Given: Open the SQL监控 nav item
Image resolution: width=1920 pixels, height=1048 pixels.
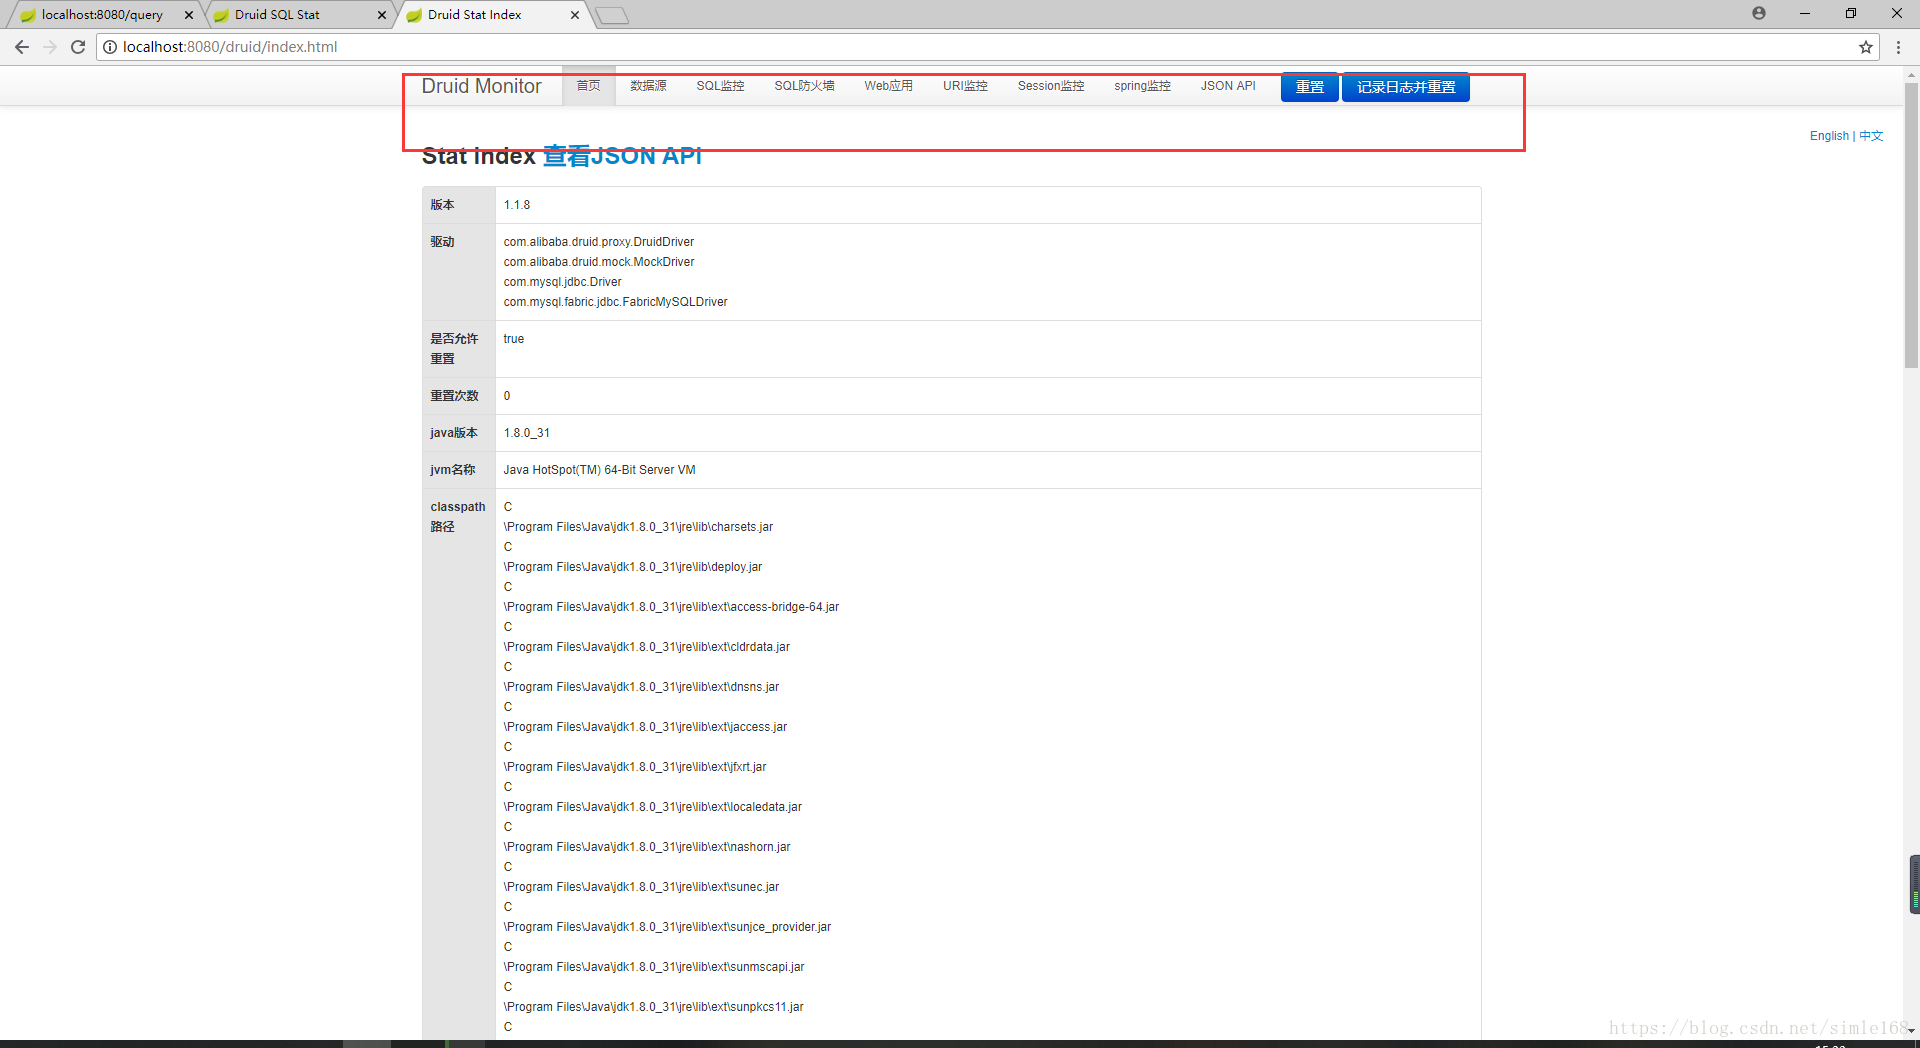Looking at the screenshot, I should (720, 86).
